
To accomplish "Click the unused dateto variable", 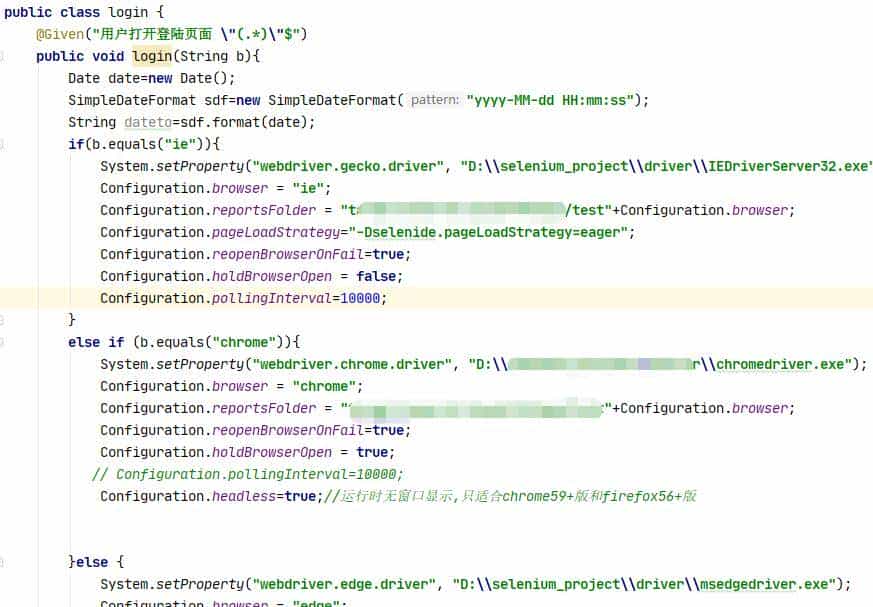I will point(148,123).
